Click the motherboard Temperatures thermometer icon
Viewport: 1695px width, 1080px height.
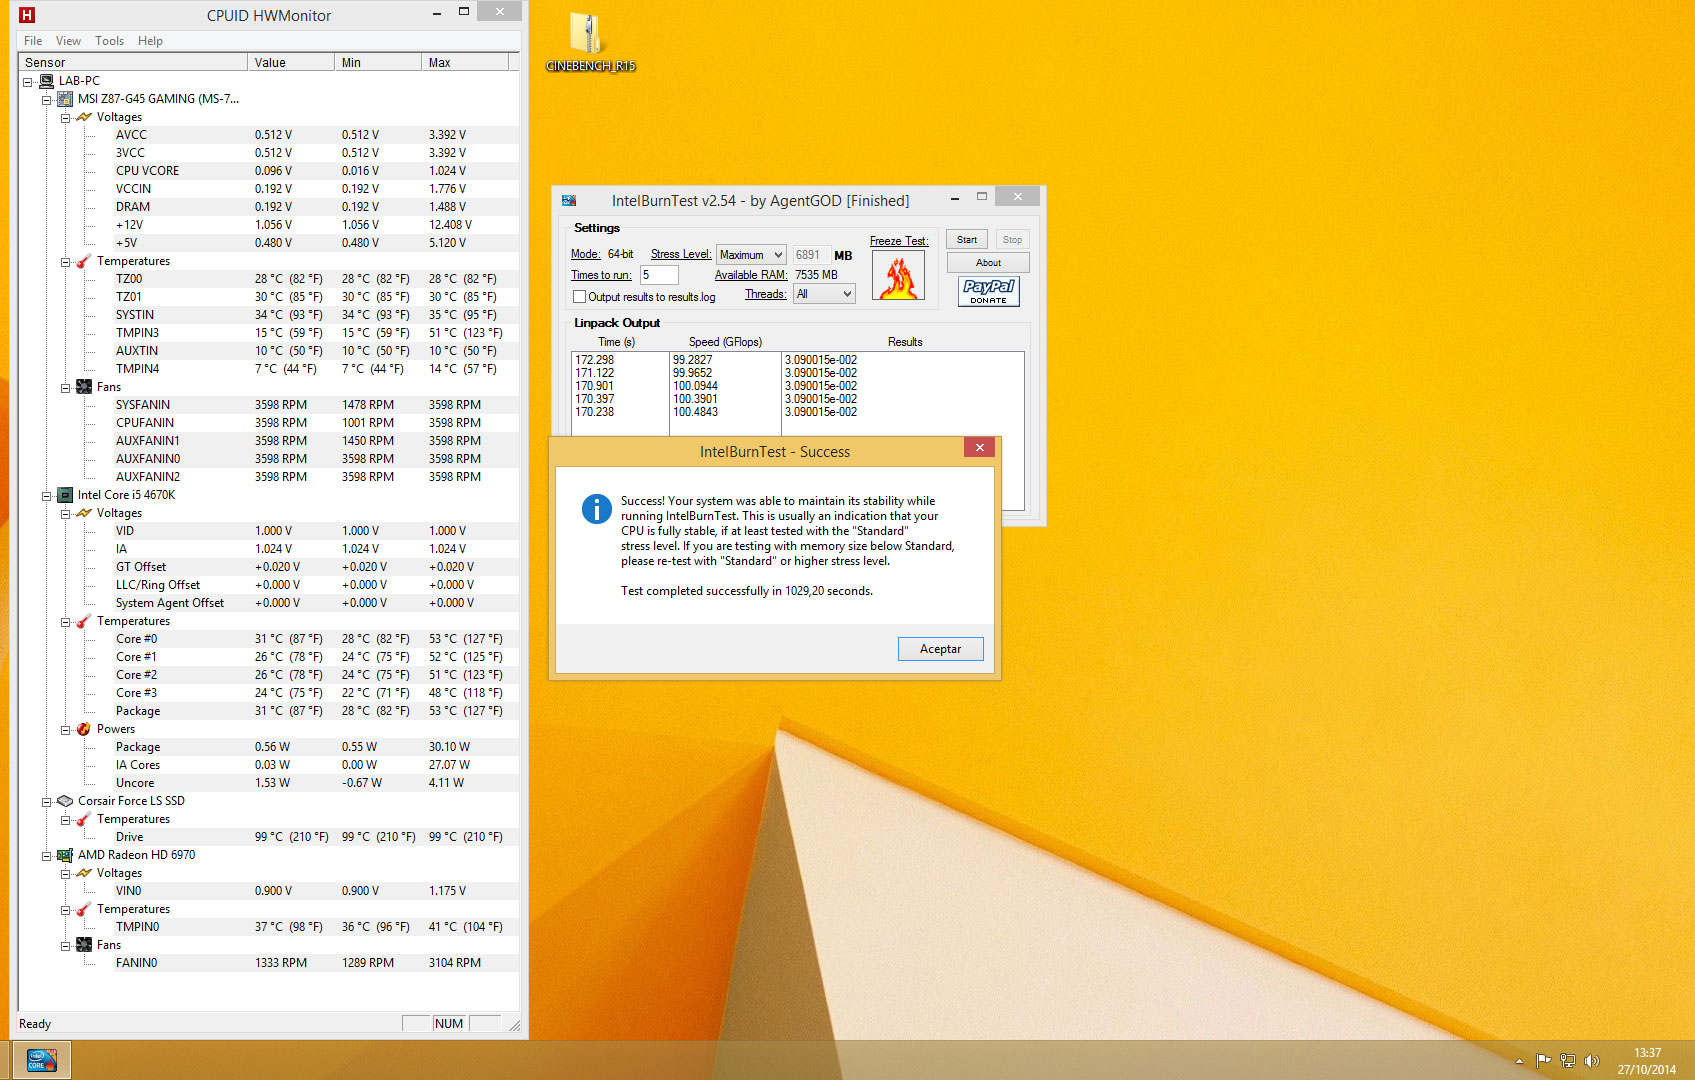[84, 261]
